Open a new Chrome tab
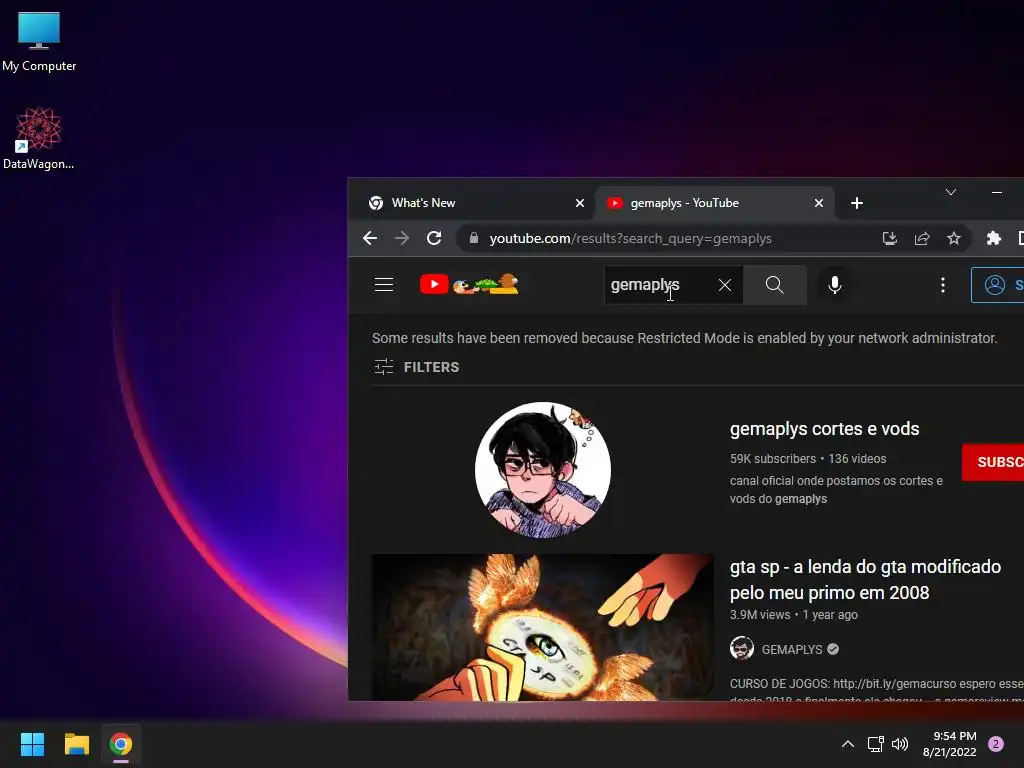Viewport: 1024px width, 768px height. click(x=857, y=203)
